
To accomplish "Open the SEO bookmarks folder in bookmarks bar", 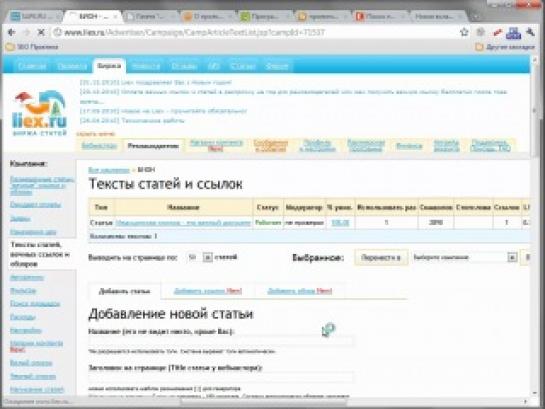I will pos(32,47).
